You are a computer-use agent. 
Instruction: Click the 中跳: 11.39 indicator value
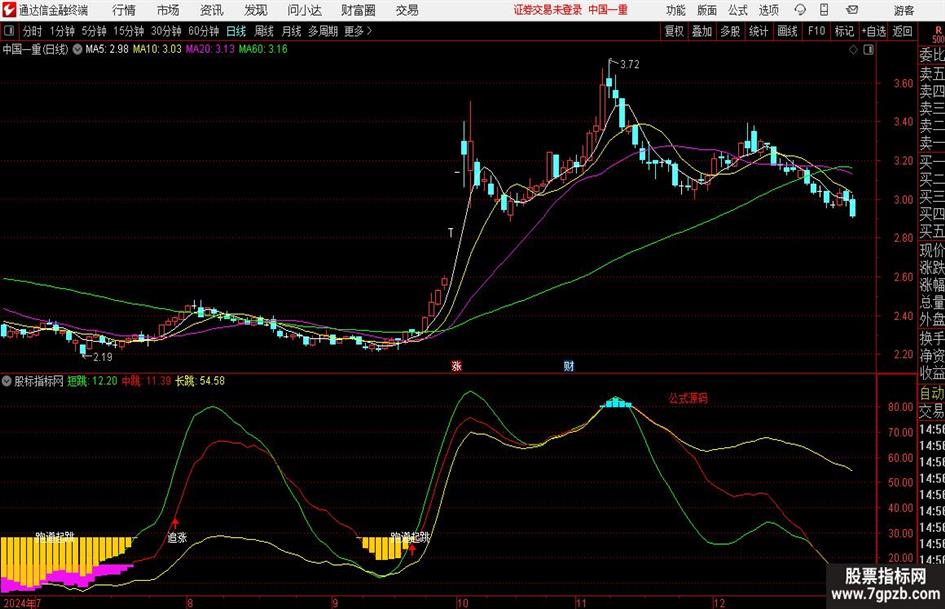pos(146,381)
